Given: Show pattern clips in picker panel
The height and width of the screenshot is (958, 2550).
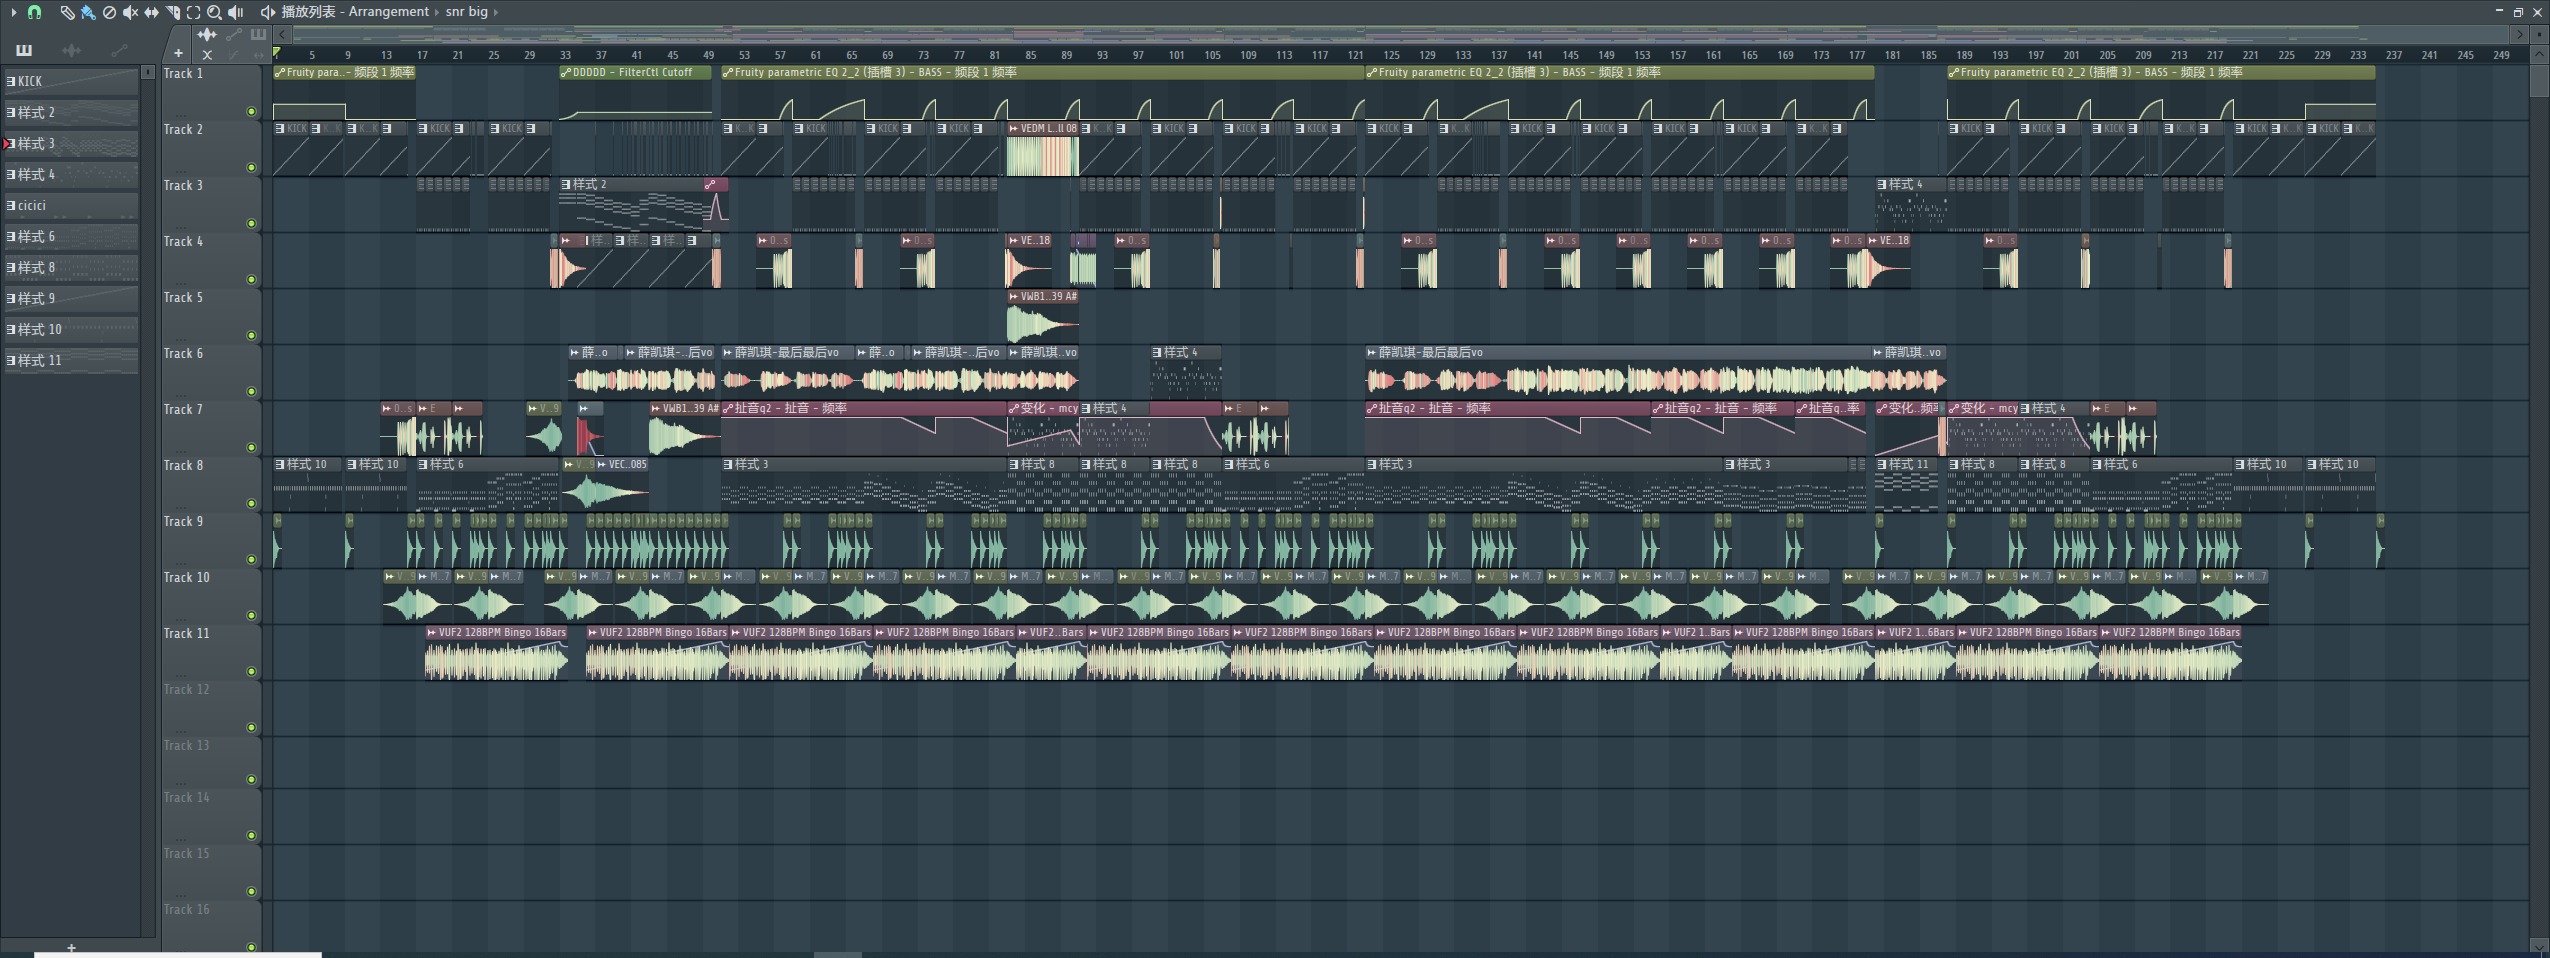Looking at the screenshot, I should pos(24,50).
